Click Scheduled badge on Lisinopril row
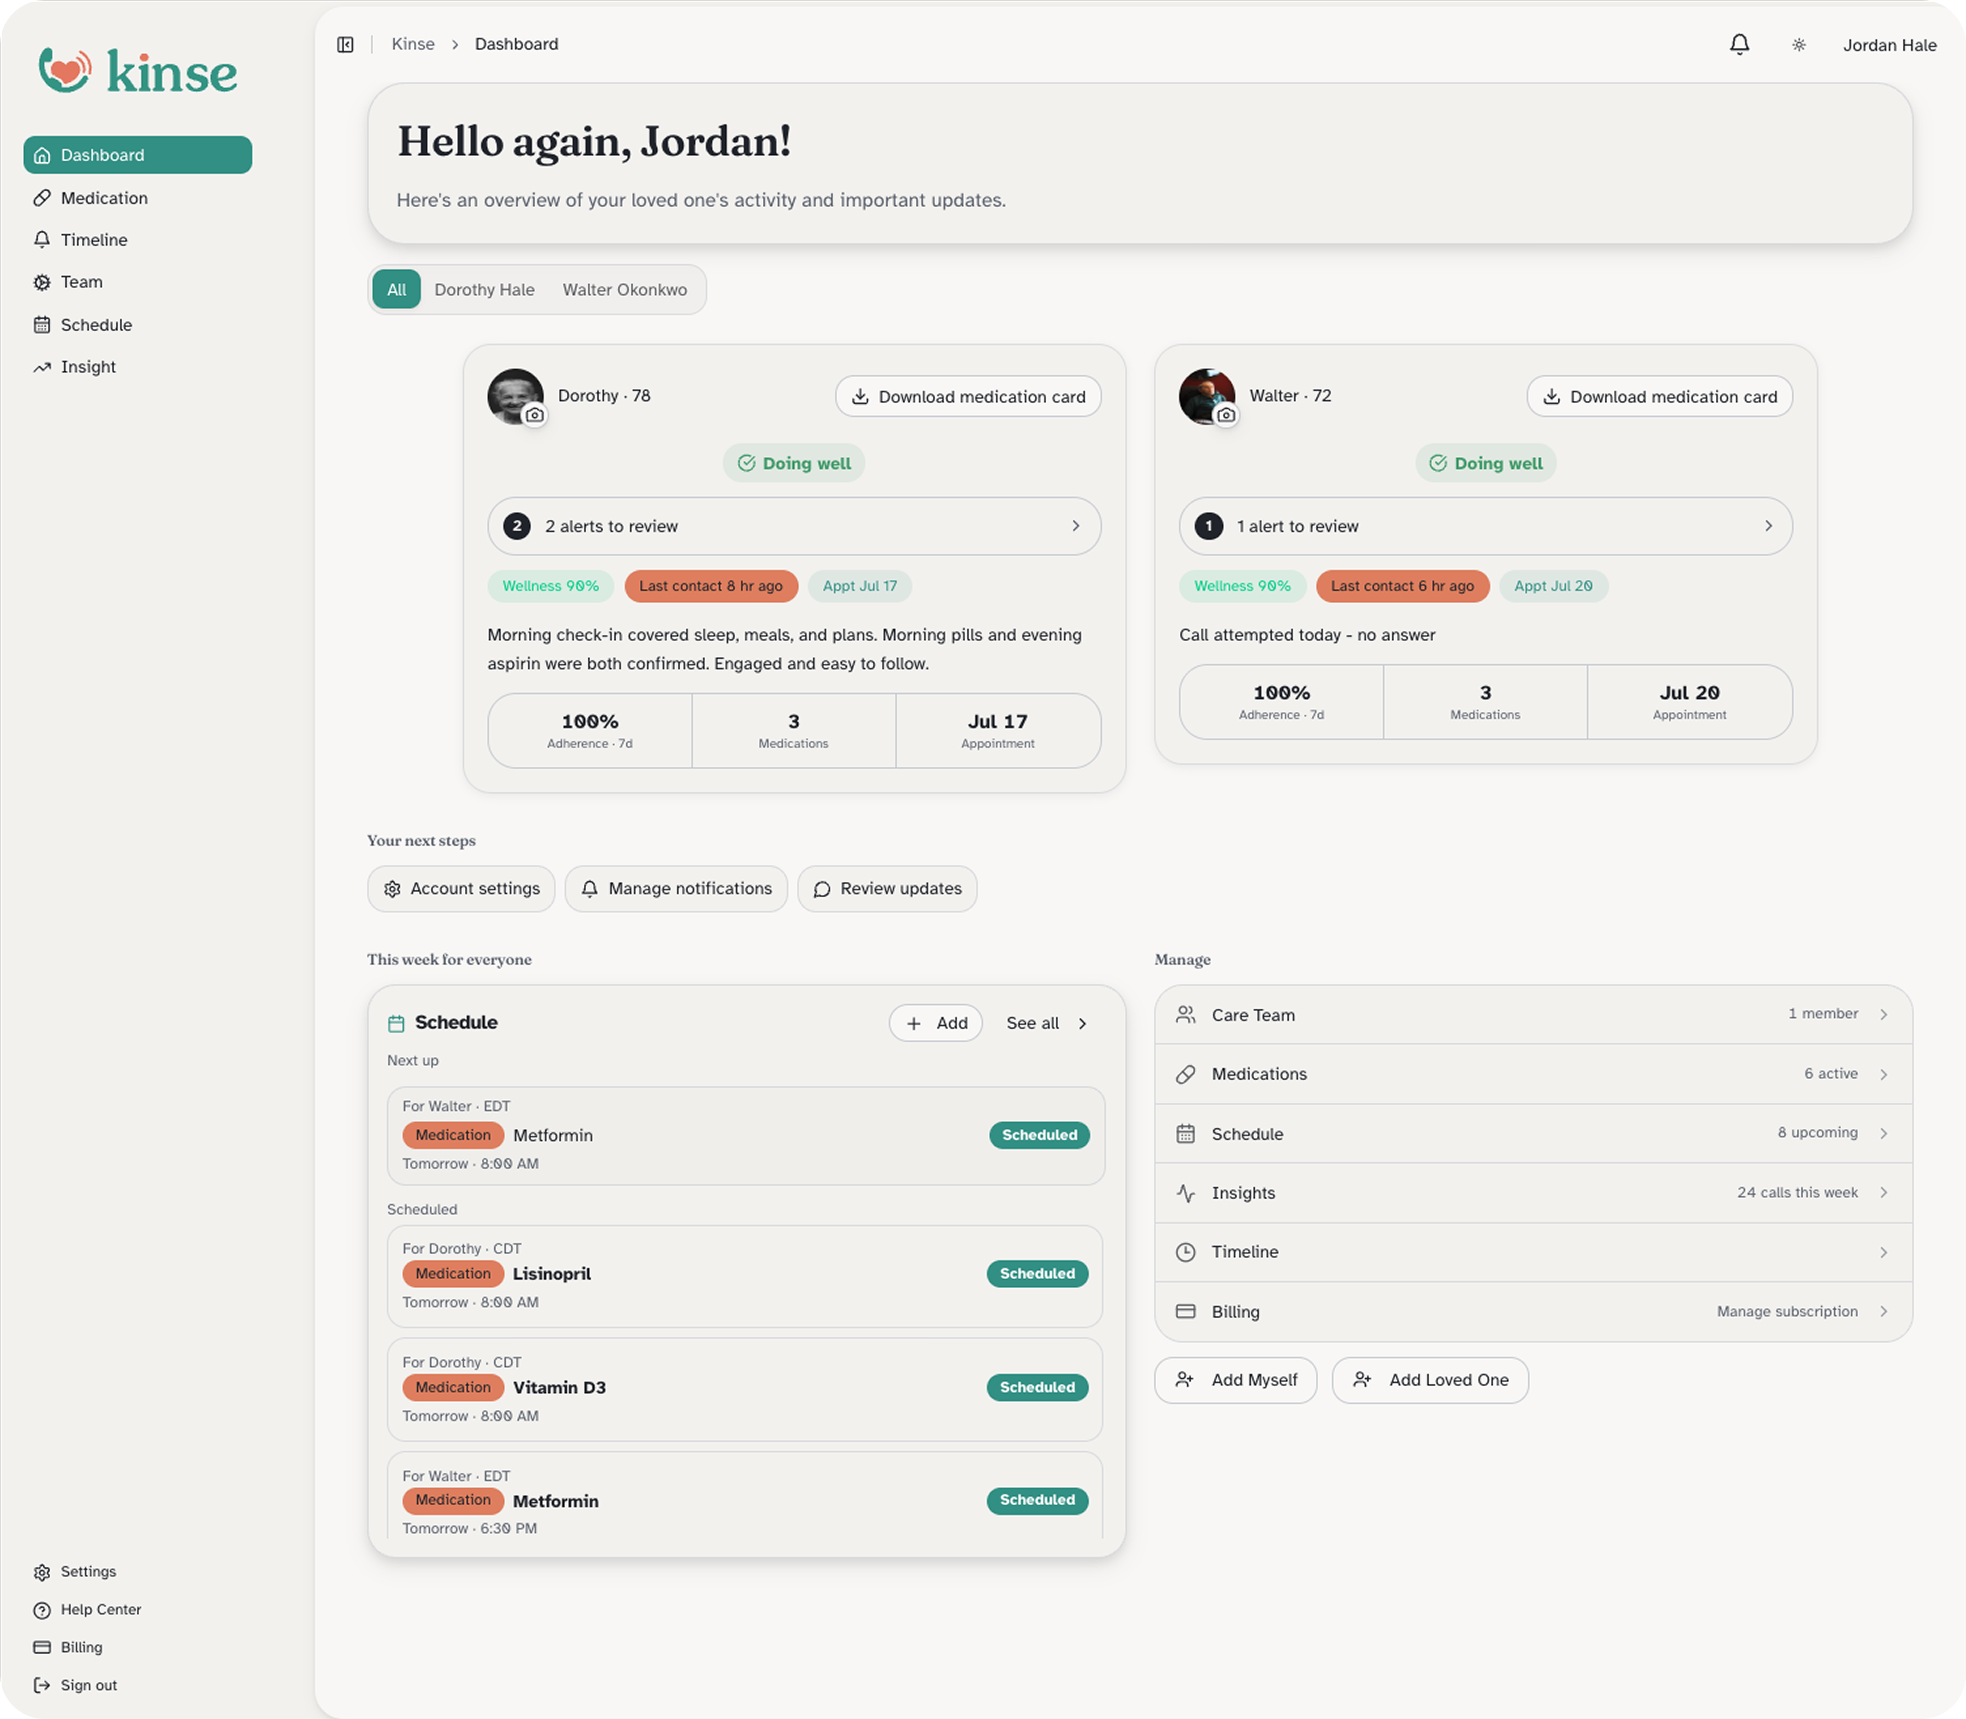The image size is (1966, 1719). point(1037,1273)
